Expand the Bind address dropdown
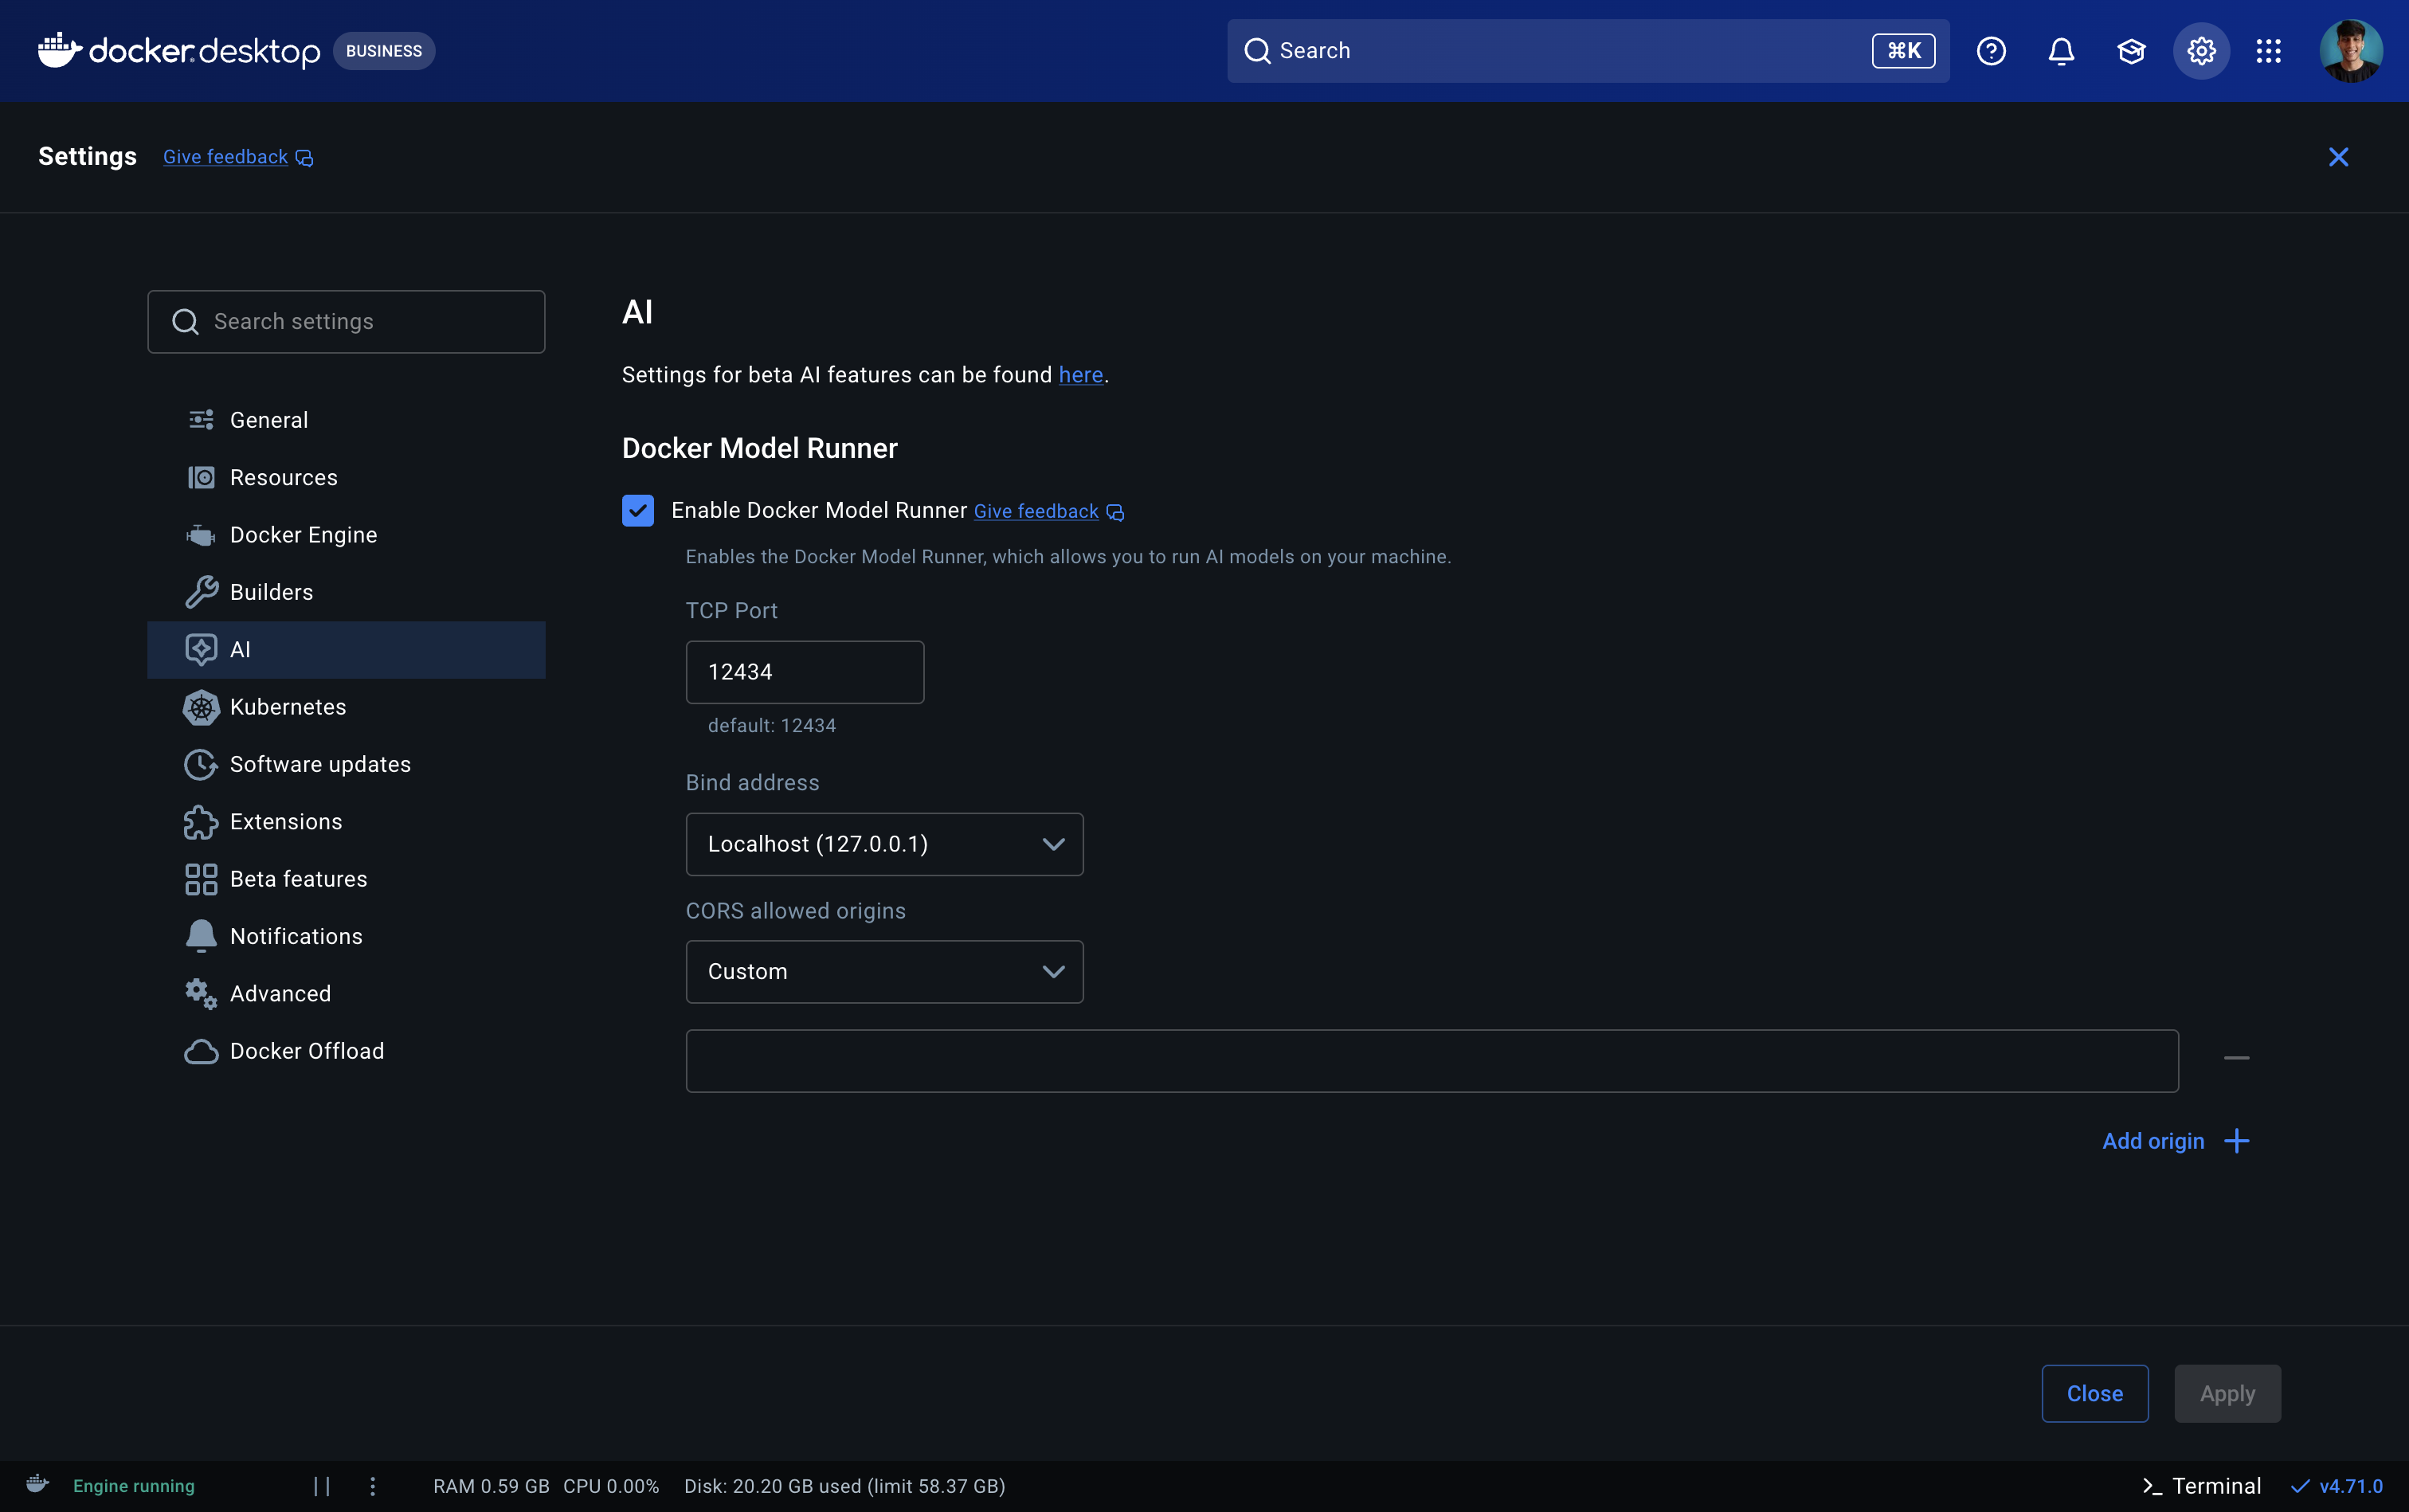Viewport: 2409px width, 1512px height. [x=884, y=844]
